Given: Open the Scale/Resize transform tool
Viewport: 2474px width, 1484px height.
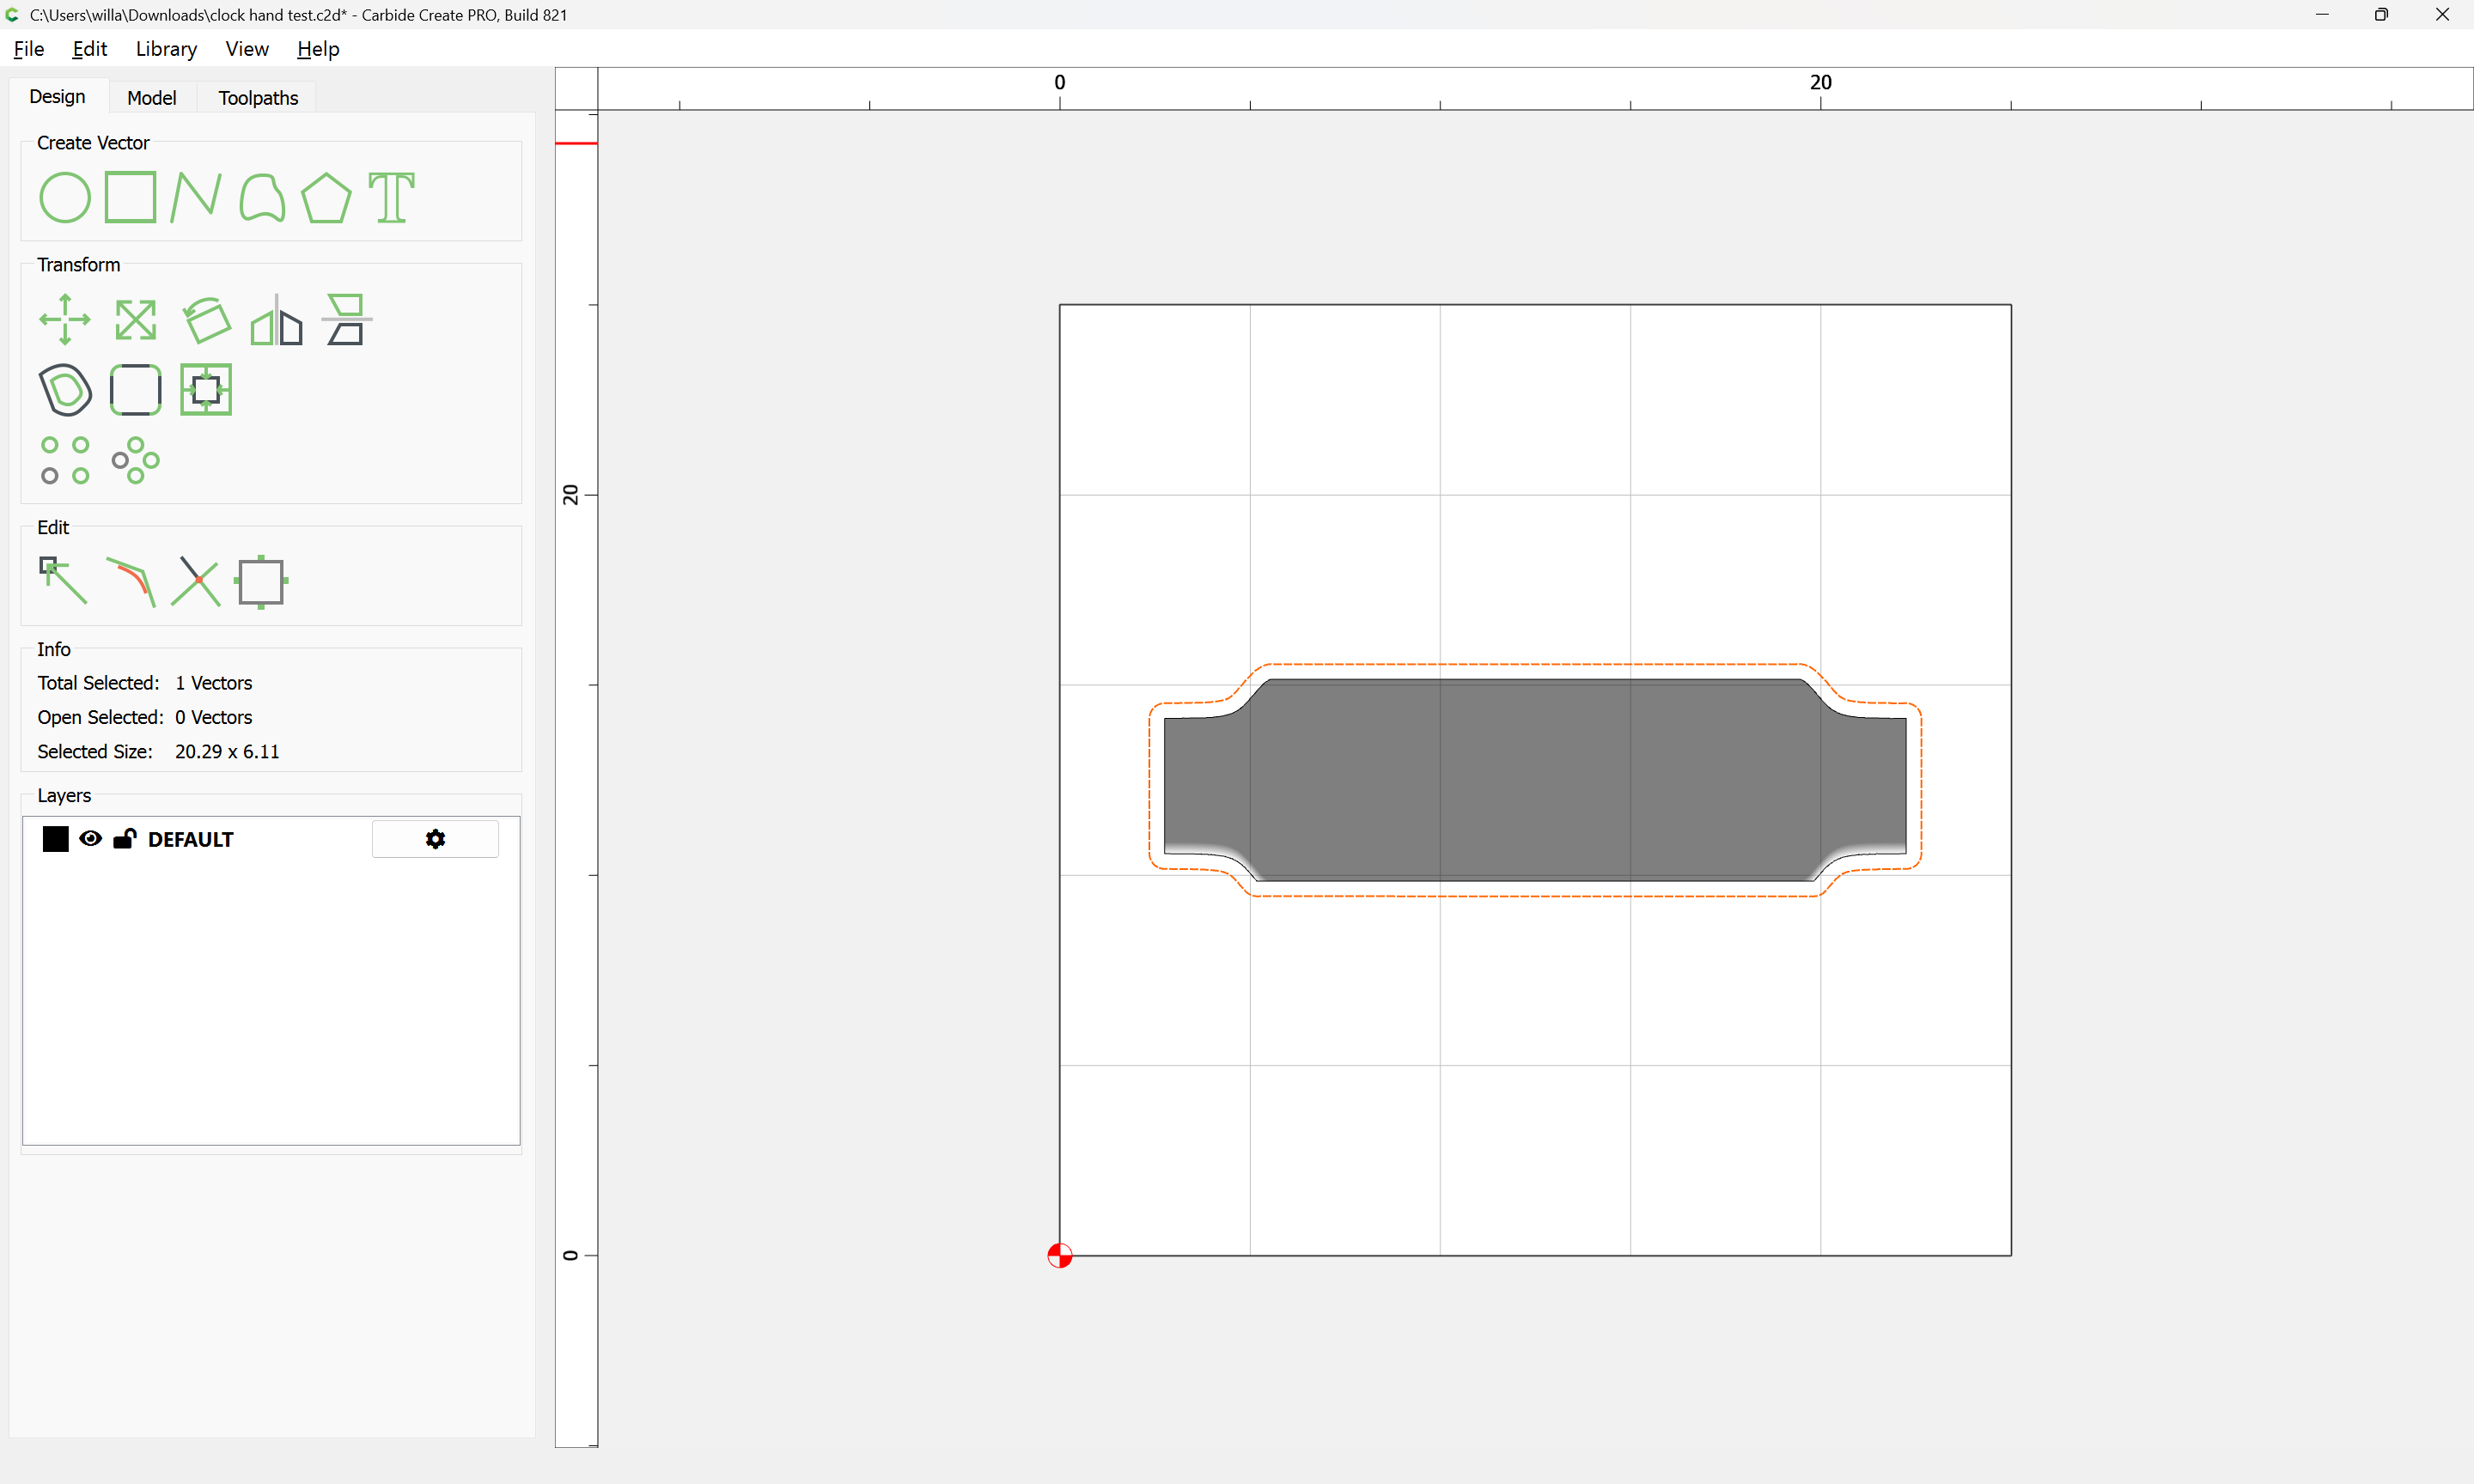Looking at the screenshot, I should tap(135, 320).
